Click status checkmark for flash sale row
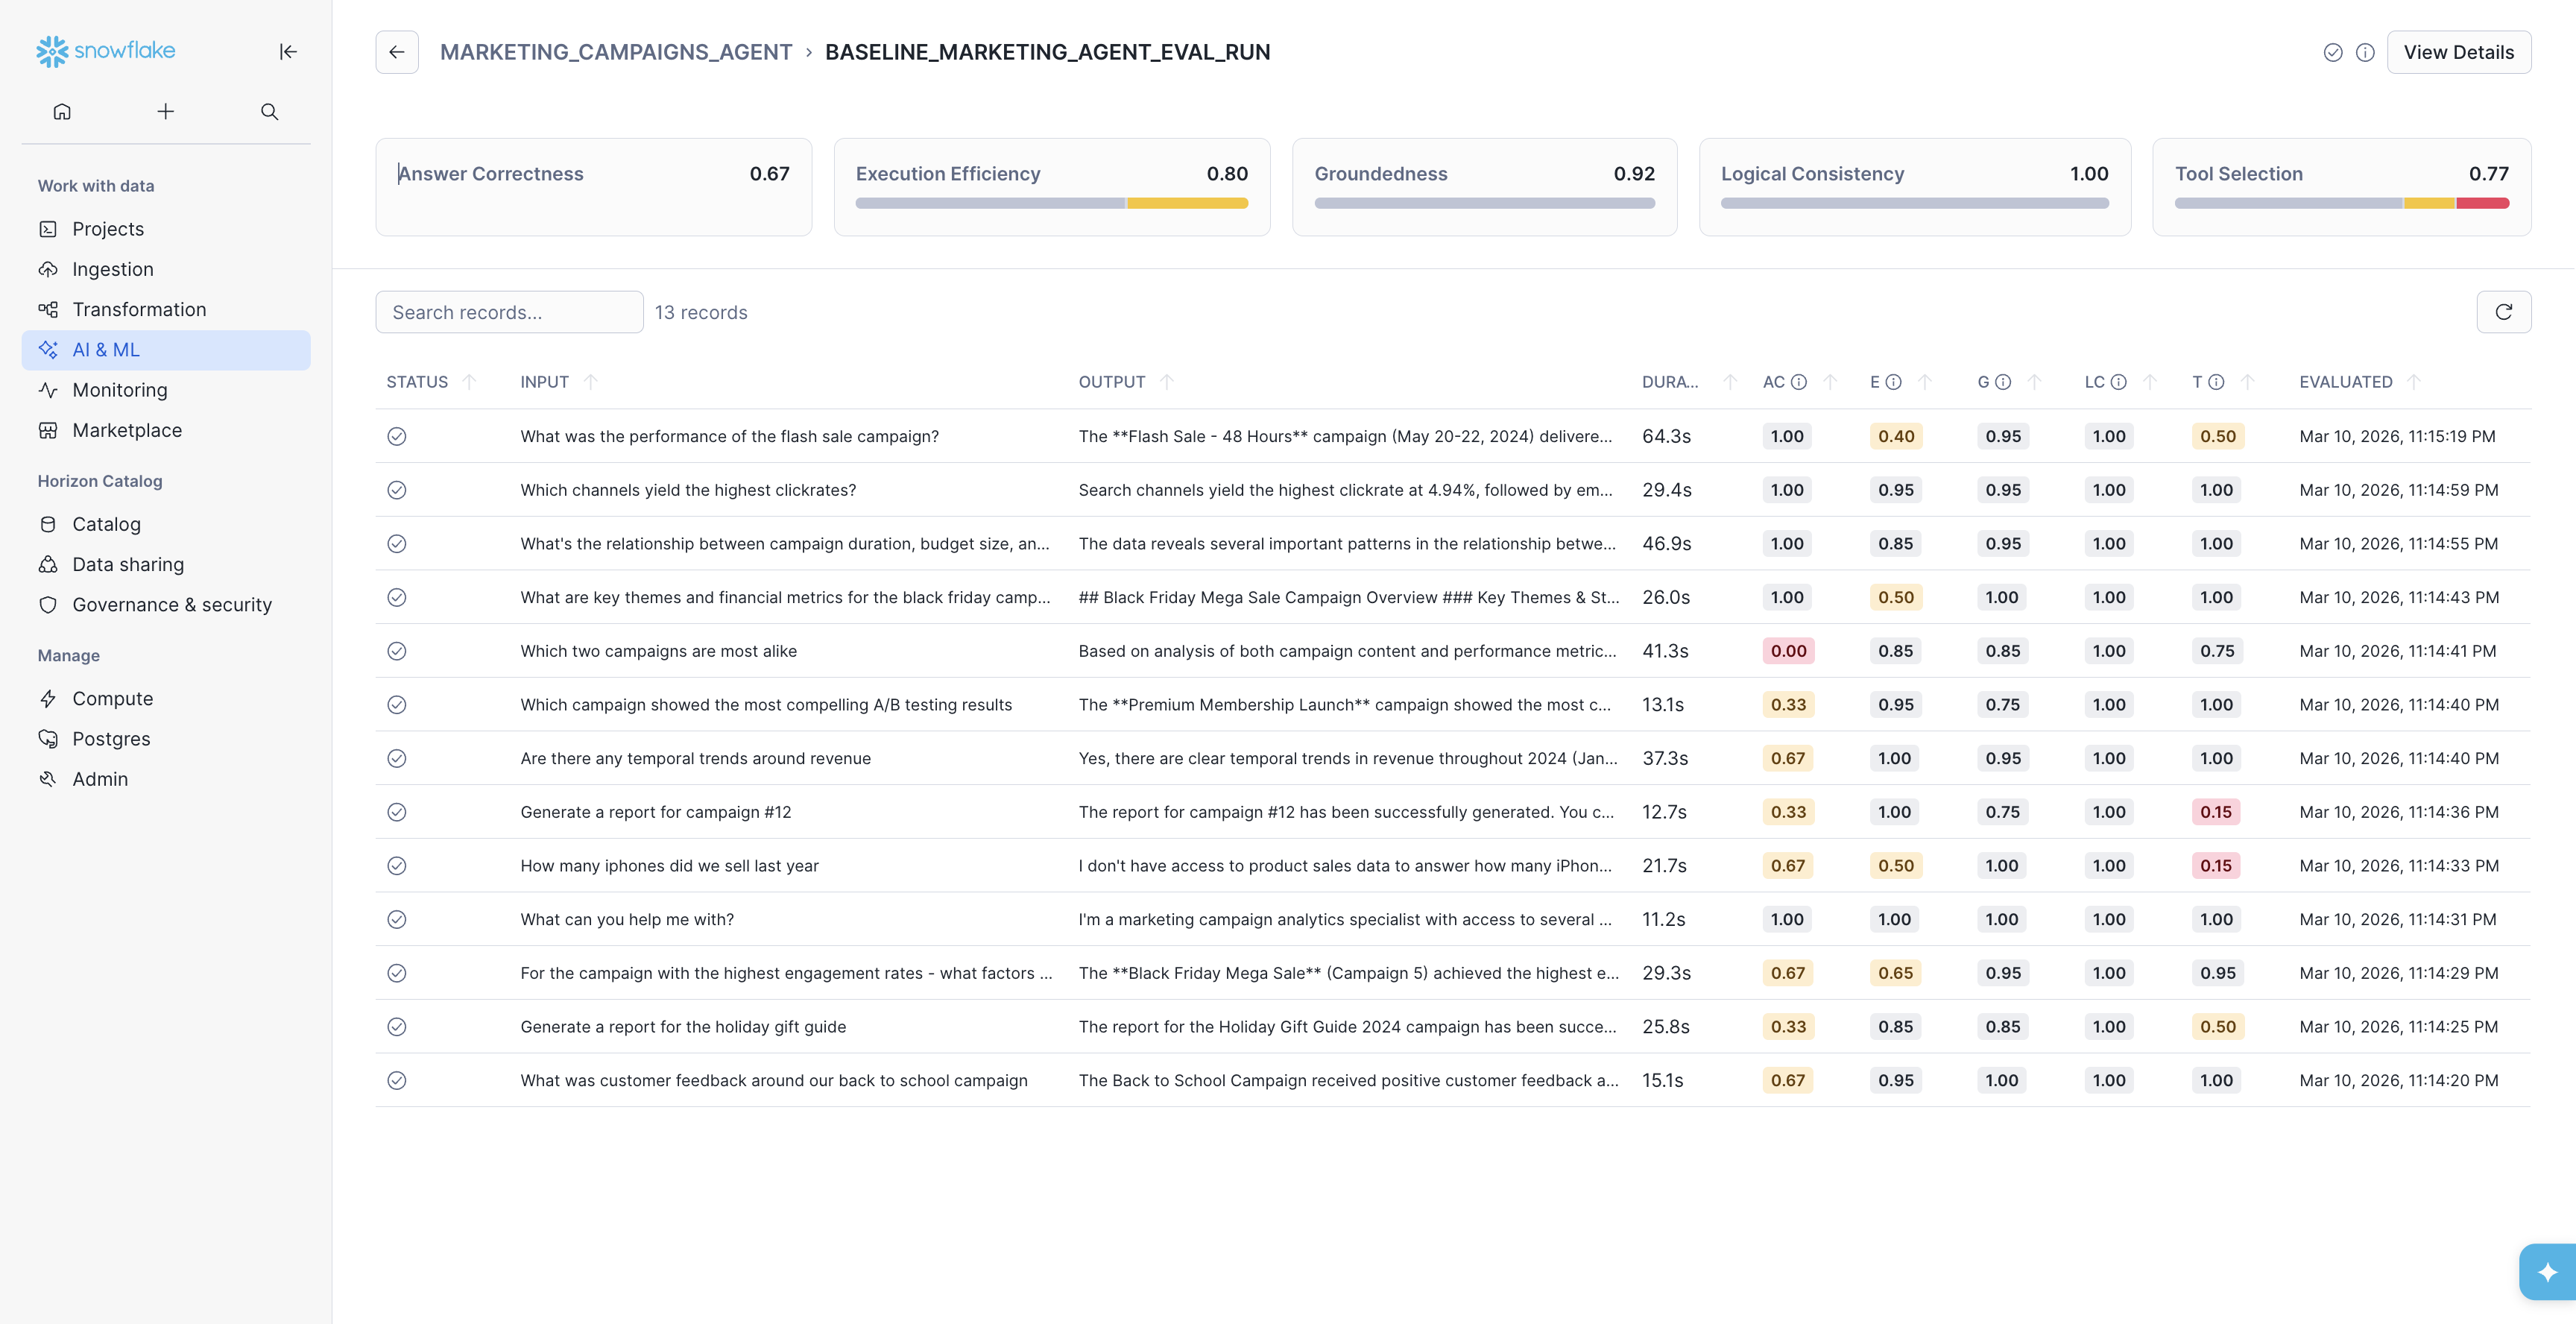2576x1324 pixels. [397, 436]
